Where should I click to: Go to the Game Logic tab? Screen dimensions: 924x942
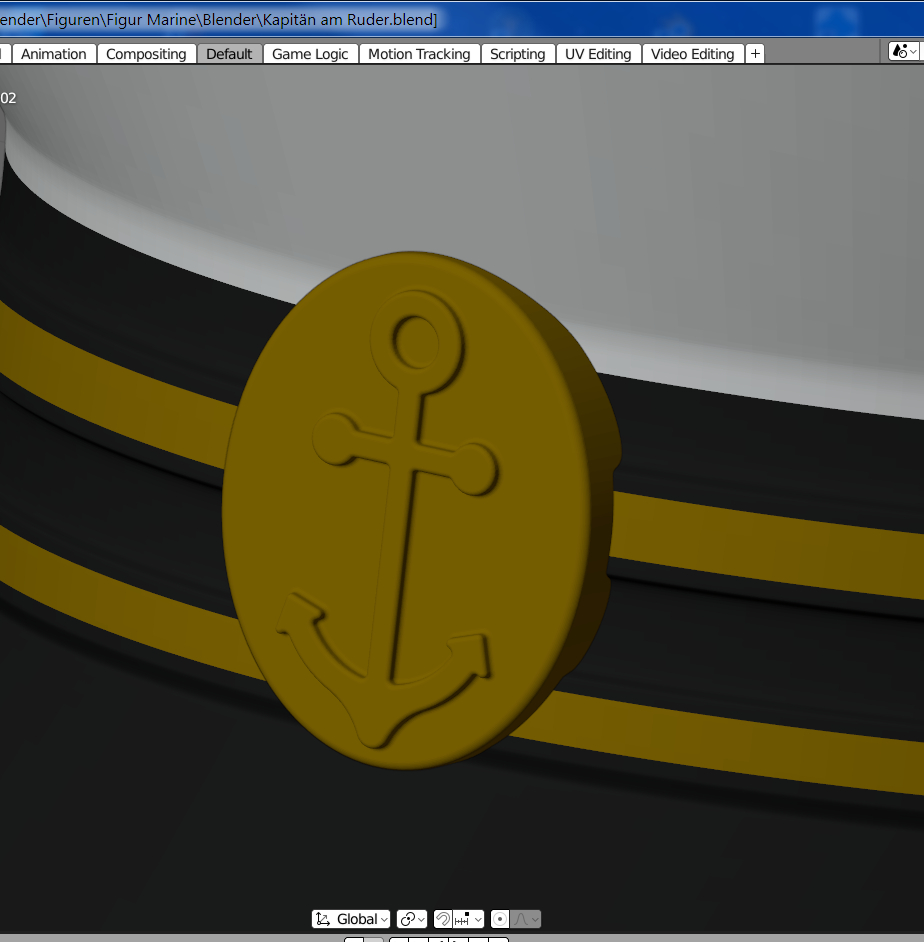tap(310, 54)
